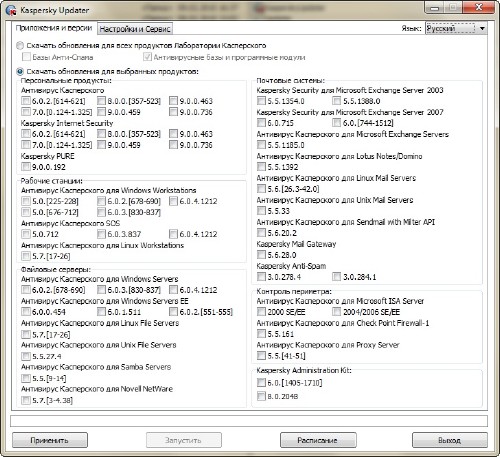Viewport: 500px width, 457px height.
Task: Click the empty status progress bar
Action: (249, 421)
